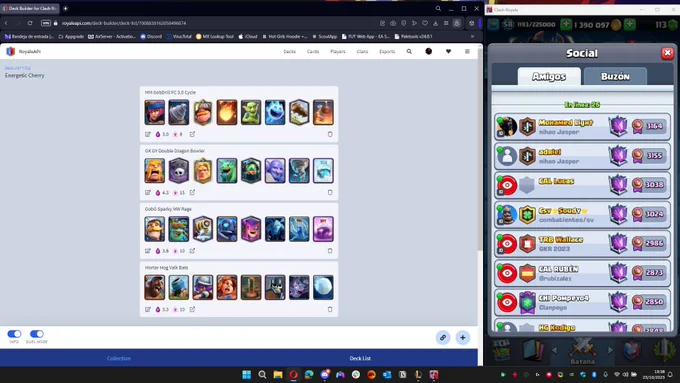680x383 pixels.
Task: Spectate CHI Pompeyo4 with the eye icon
Action: pyautogui.click(x=507, y=302)
